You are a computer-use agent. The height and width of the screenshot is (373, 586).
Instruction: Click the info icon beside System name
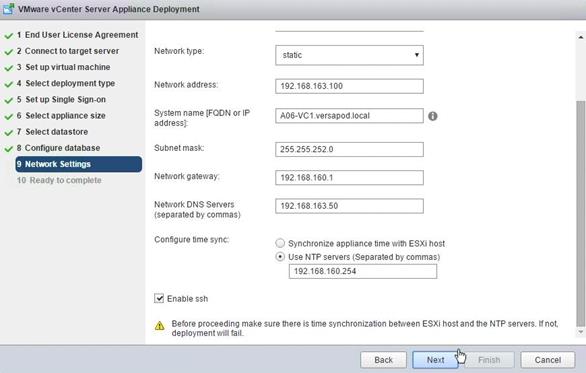tap(432, 116)
